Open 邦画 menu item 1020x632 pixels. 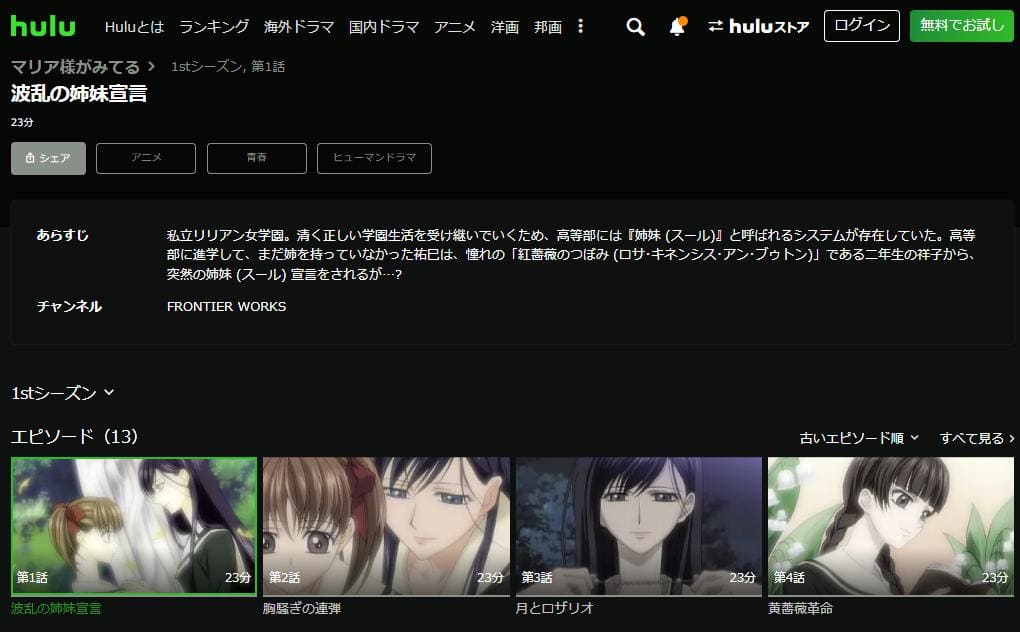click(x=548, y=27)
